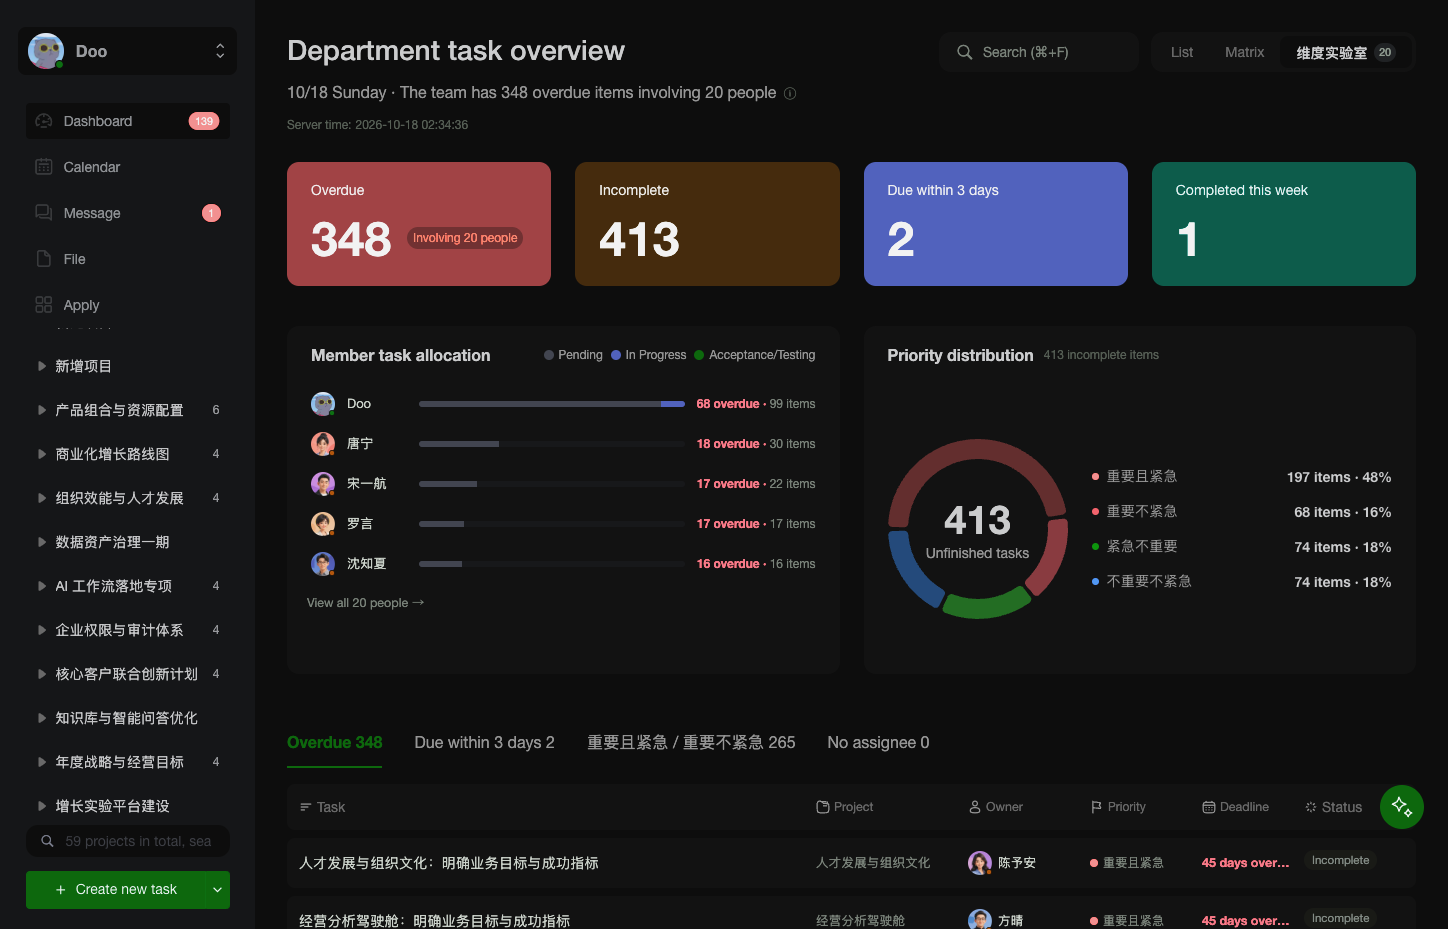Image resolution: width=1448 pixels, height=929 pixels.
Task: Click the green AI sparkle floating button
Action: point(1402,807)
